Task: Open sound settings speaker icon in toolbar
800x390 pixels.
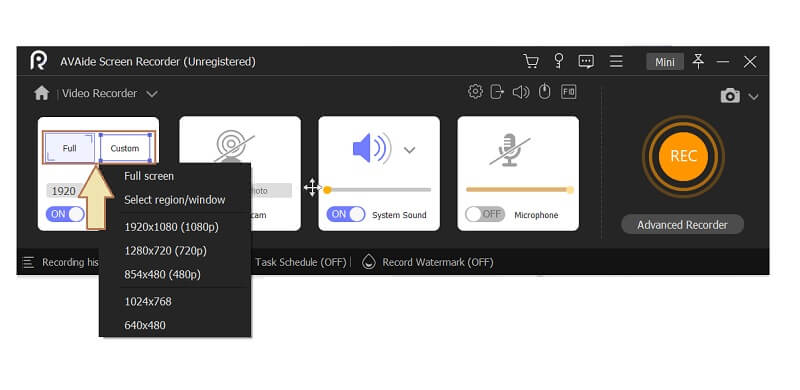Action: tap(520, 92)
